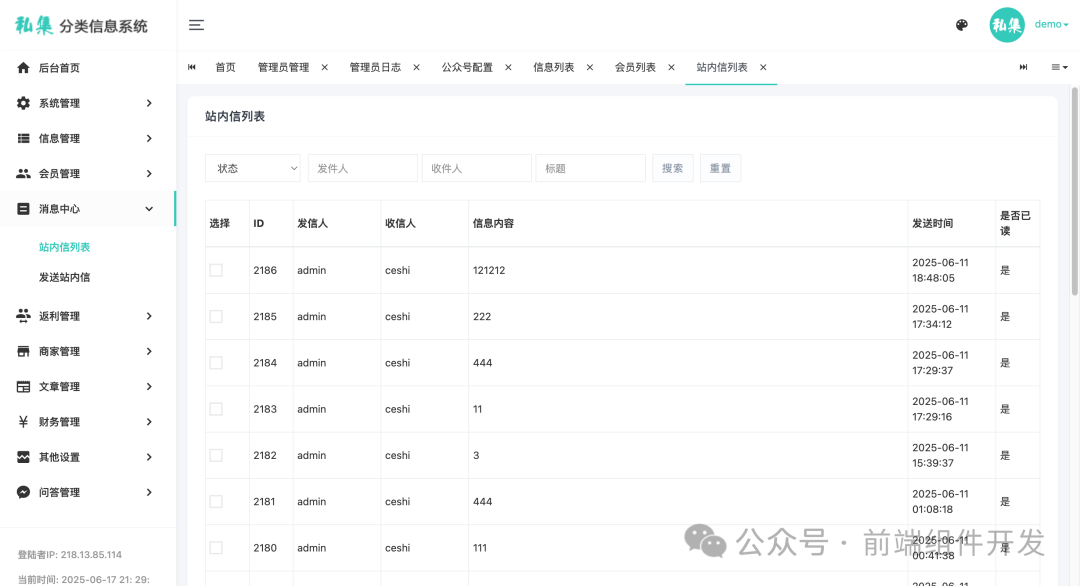The height and width of the screenshot is (586, 1080).
Task: Click the scroll-to-end tabs arrow icon
Action: (x=1023, y=67)
